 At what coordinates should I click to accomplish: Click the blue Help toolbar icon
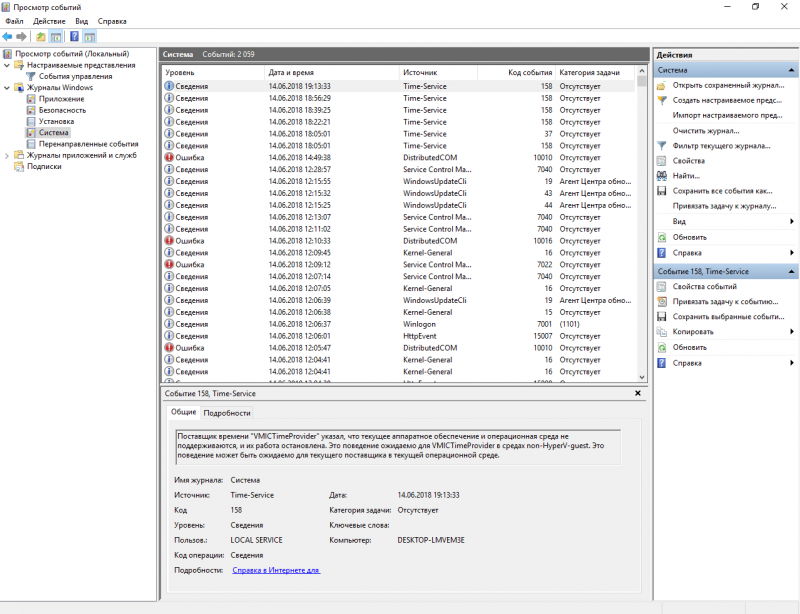click(x=74, y=37)
